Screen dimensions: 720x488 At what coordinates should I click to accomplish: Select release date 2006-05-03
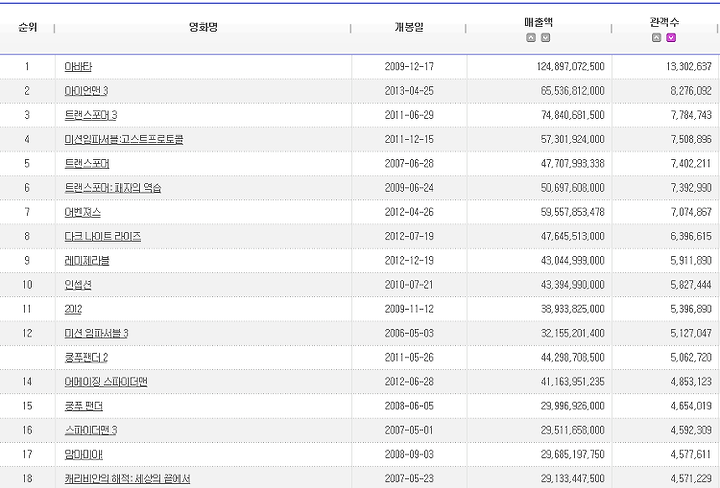click(x=409, y=333)
